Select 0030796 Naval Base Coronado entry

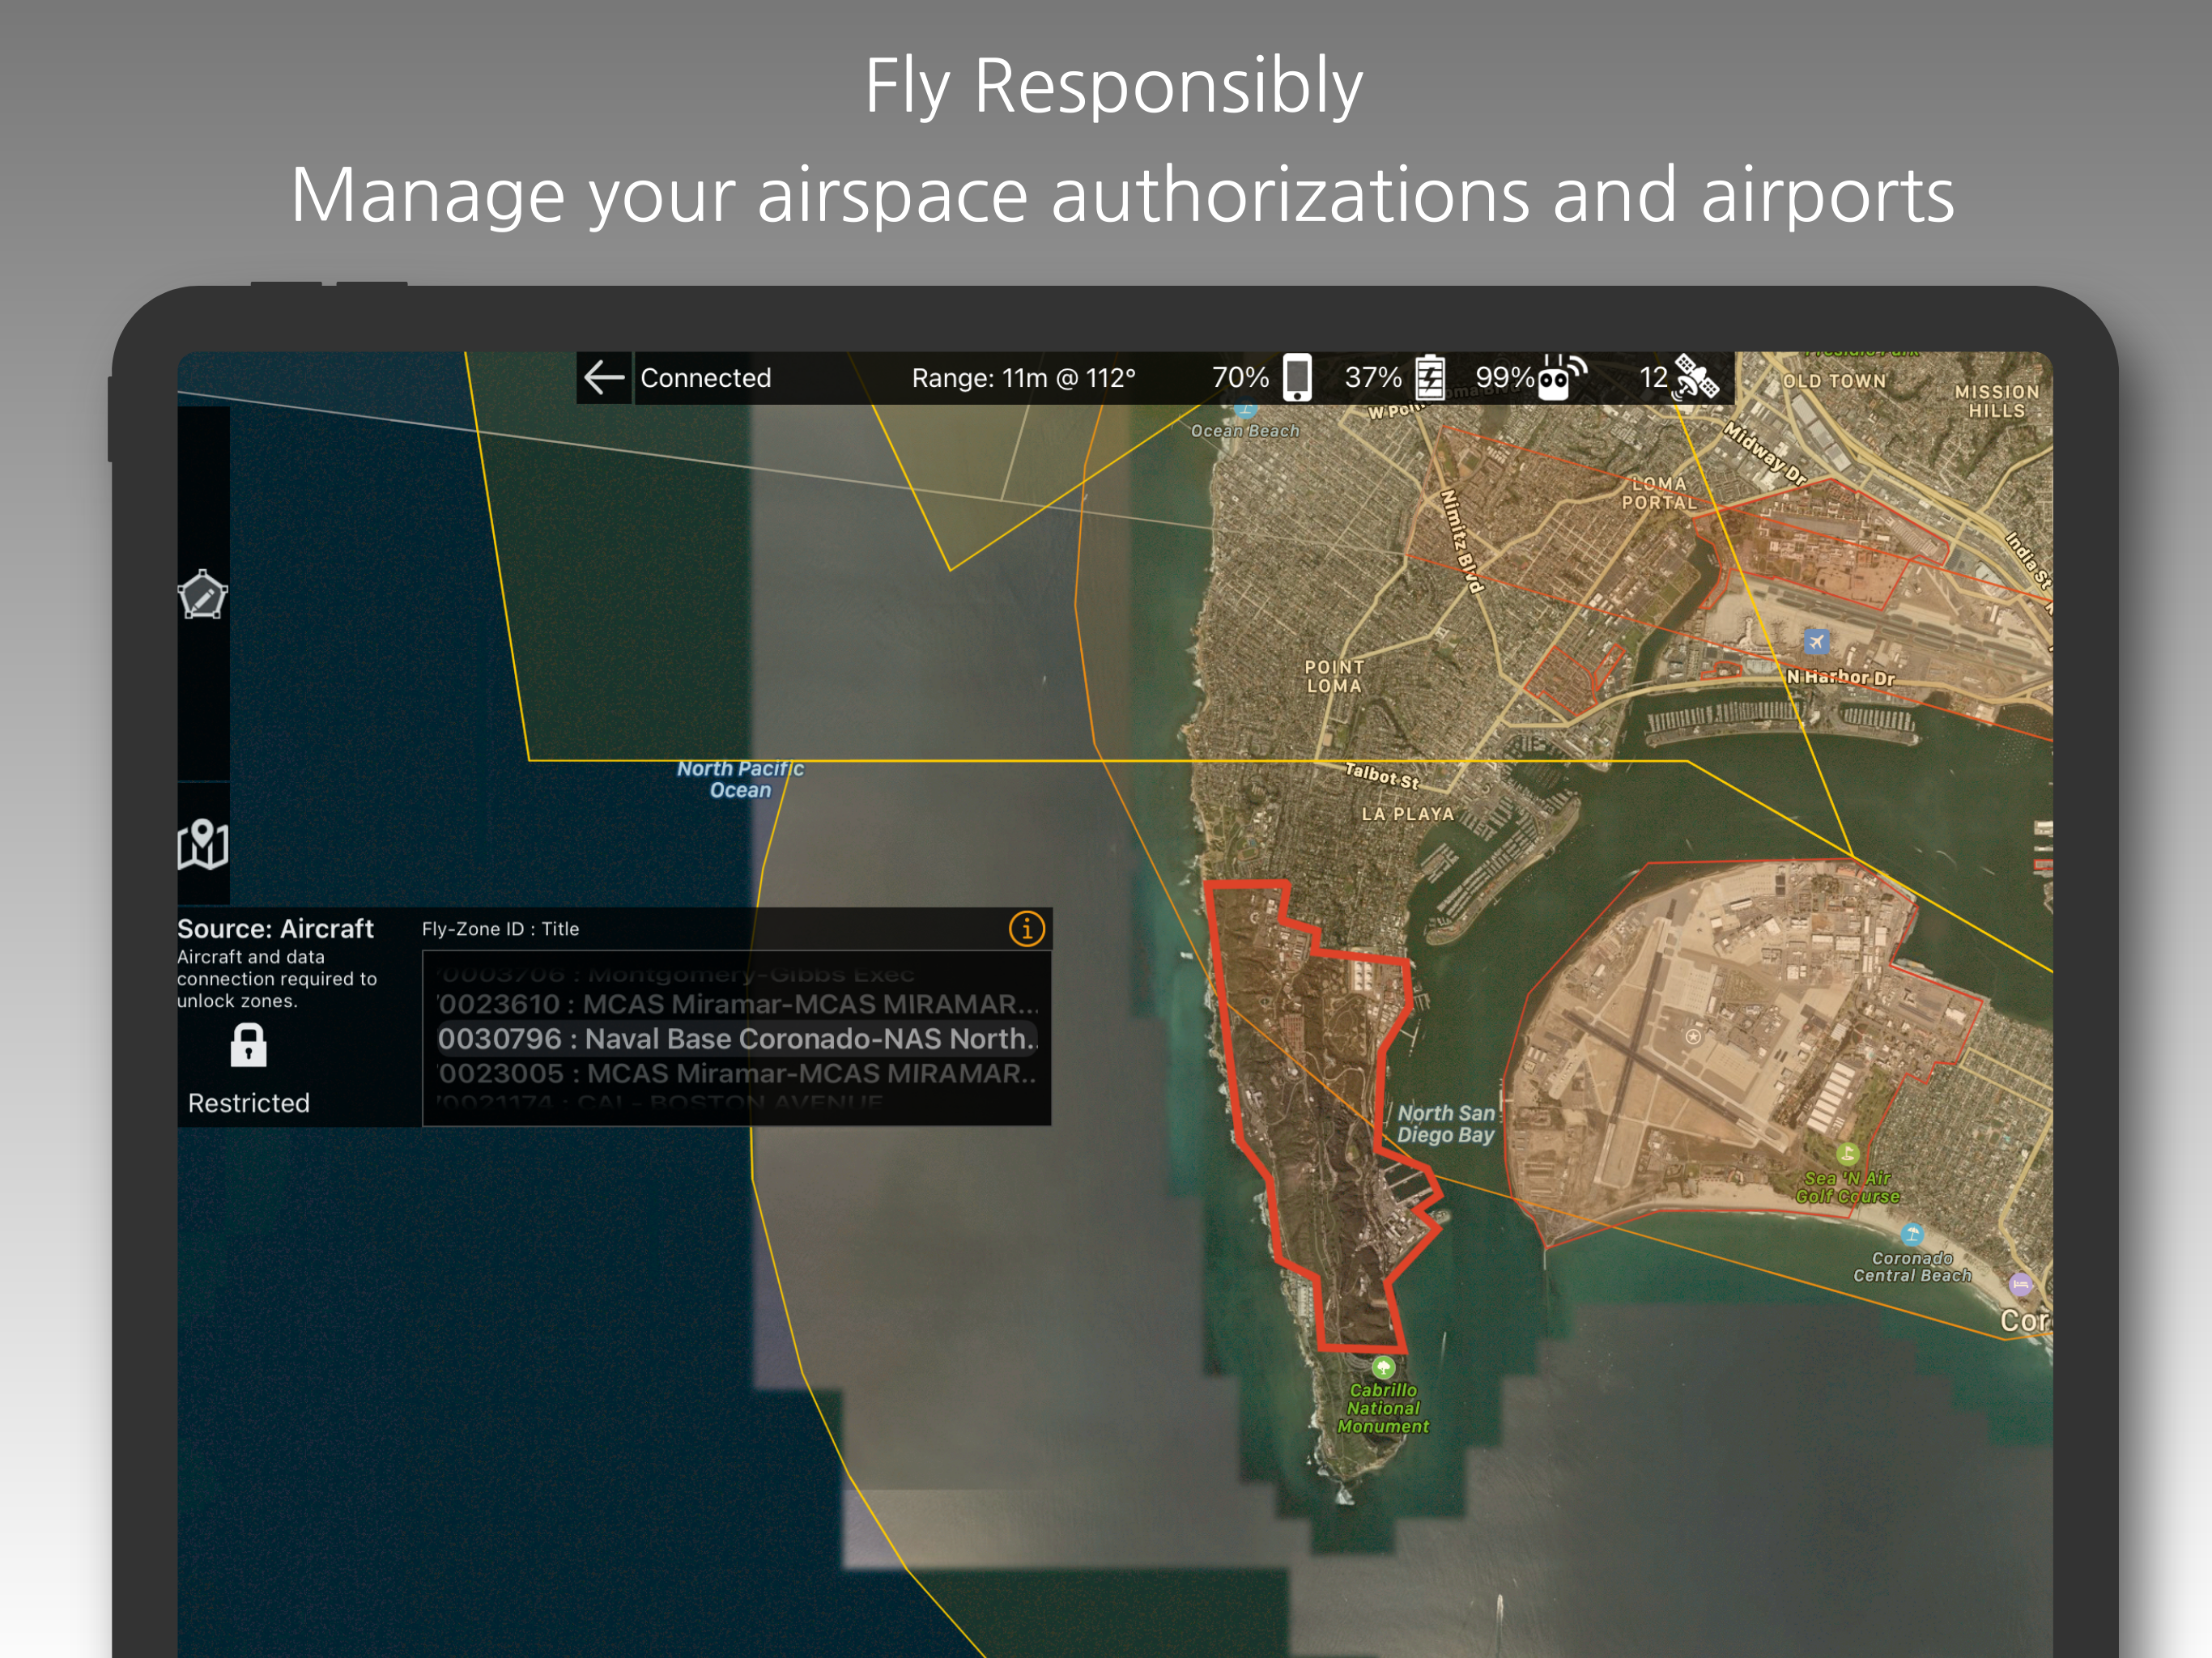pyautogui.click(x=738, y=1039)
